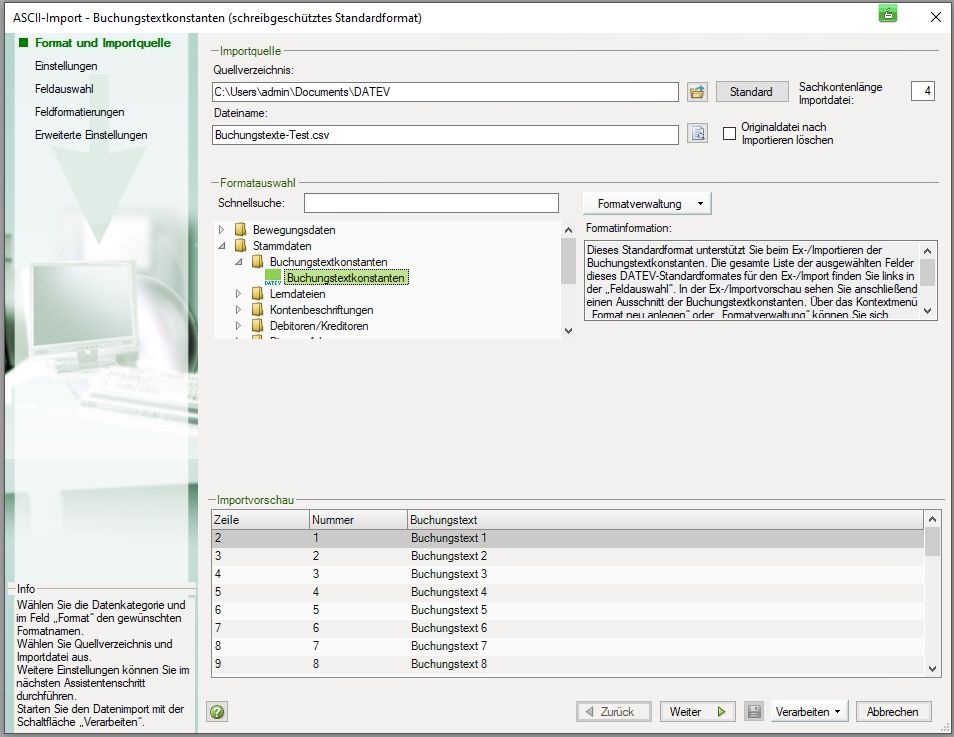The image size is (954, 737).
Task: Select the Kontenbeschriftungen tree item
Action: coord(321,309)
